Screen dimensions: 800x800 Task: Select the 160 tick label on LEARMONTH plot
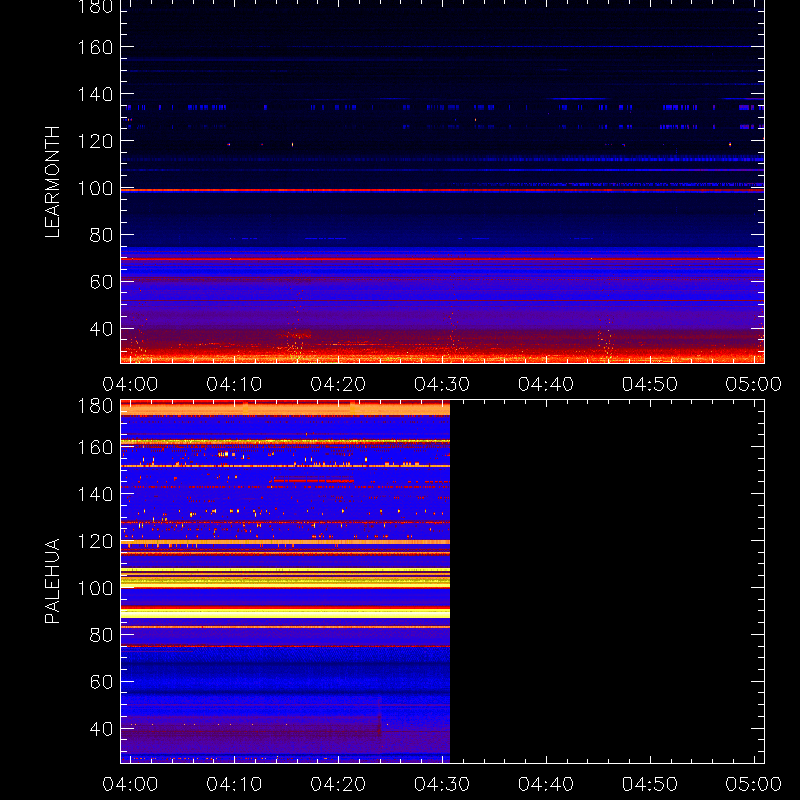click(x=95, y=47)
